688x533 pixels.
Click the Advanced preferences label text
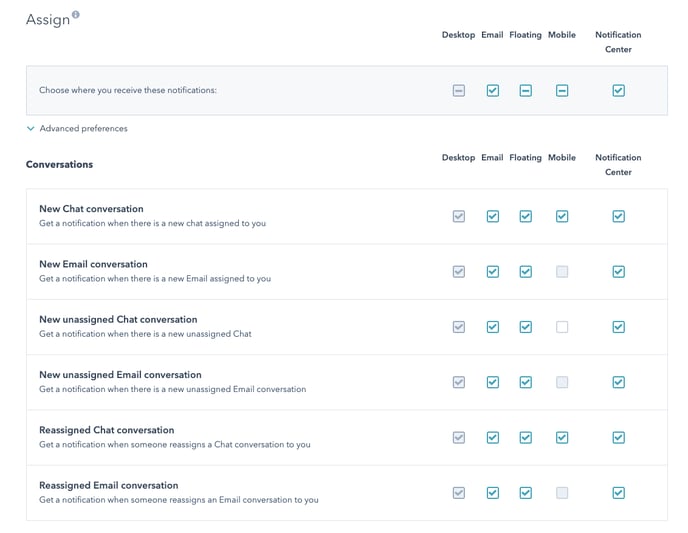pos(83,129)
